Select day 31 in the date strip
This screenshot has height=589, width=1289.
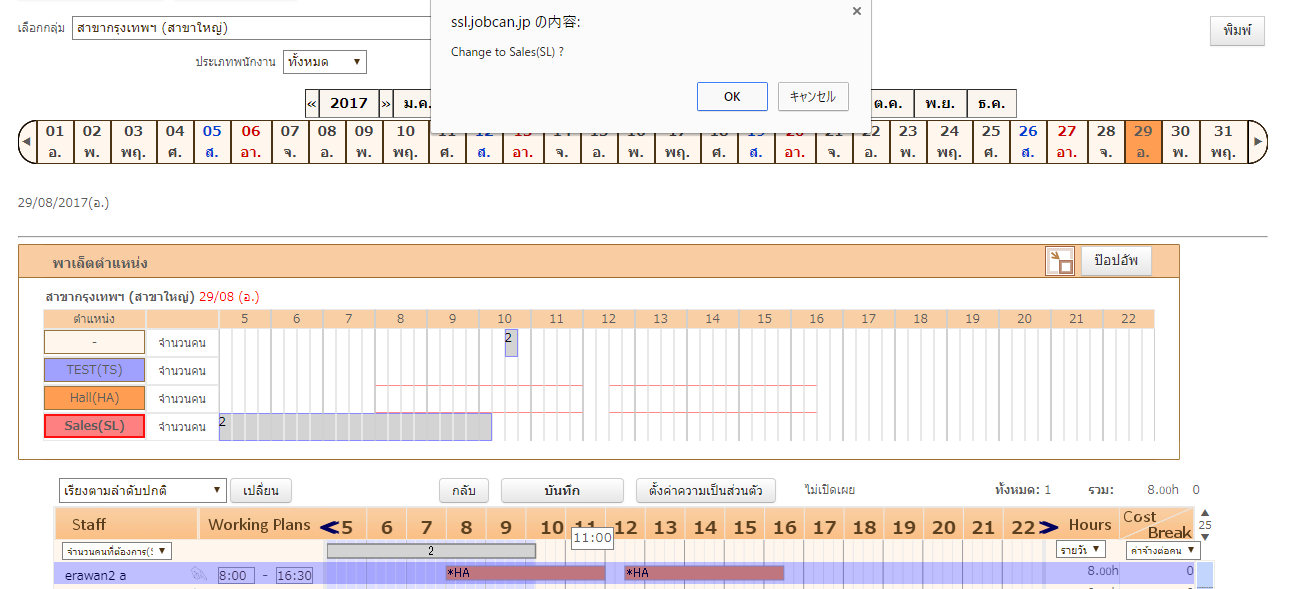pyautogui.click(x=1222, y=142)
